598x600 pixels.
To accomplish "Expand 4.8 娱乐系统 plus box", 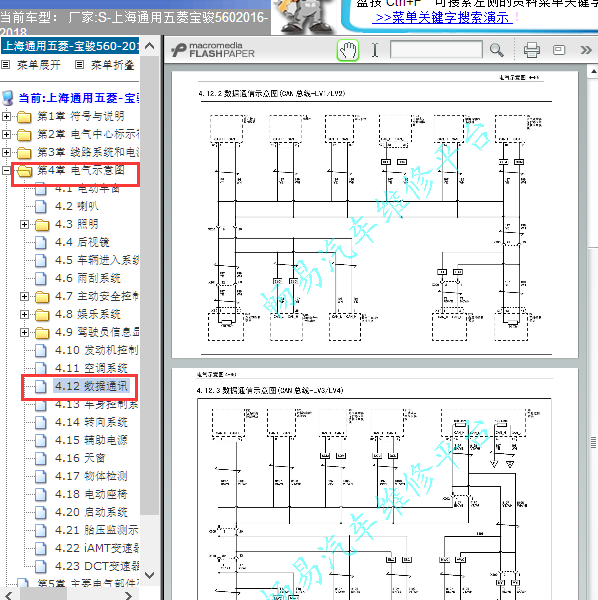I will tap(24, 314).
